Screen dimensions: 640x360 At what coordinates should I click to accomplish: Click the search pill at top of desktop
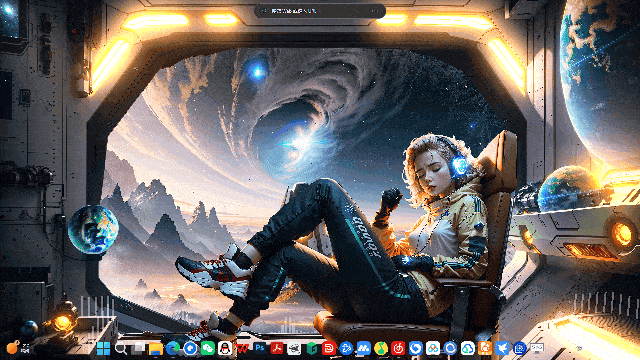click(320, 11)
